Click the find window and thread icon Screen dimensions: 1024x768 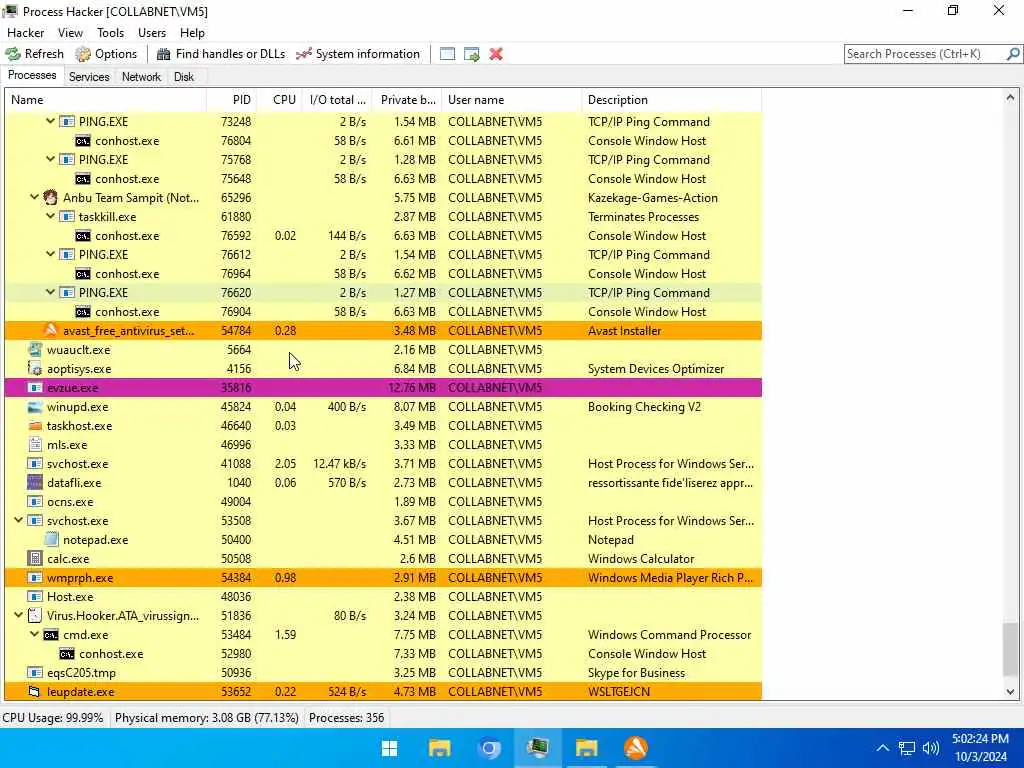[472, 54]
